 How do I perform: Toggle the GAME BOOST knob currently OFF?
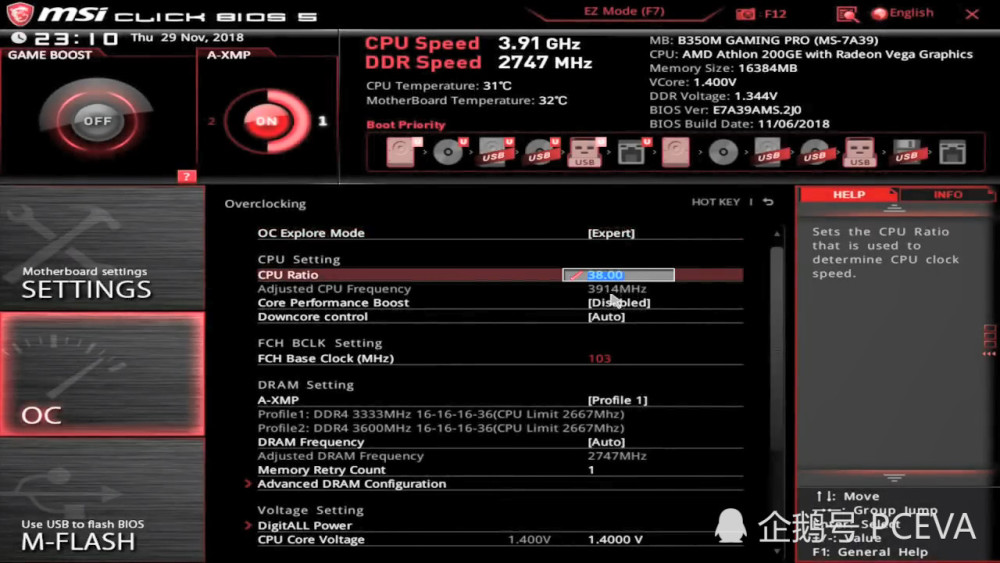click(x=97, y=121)
